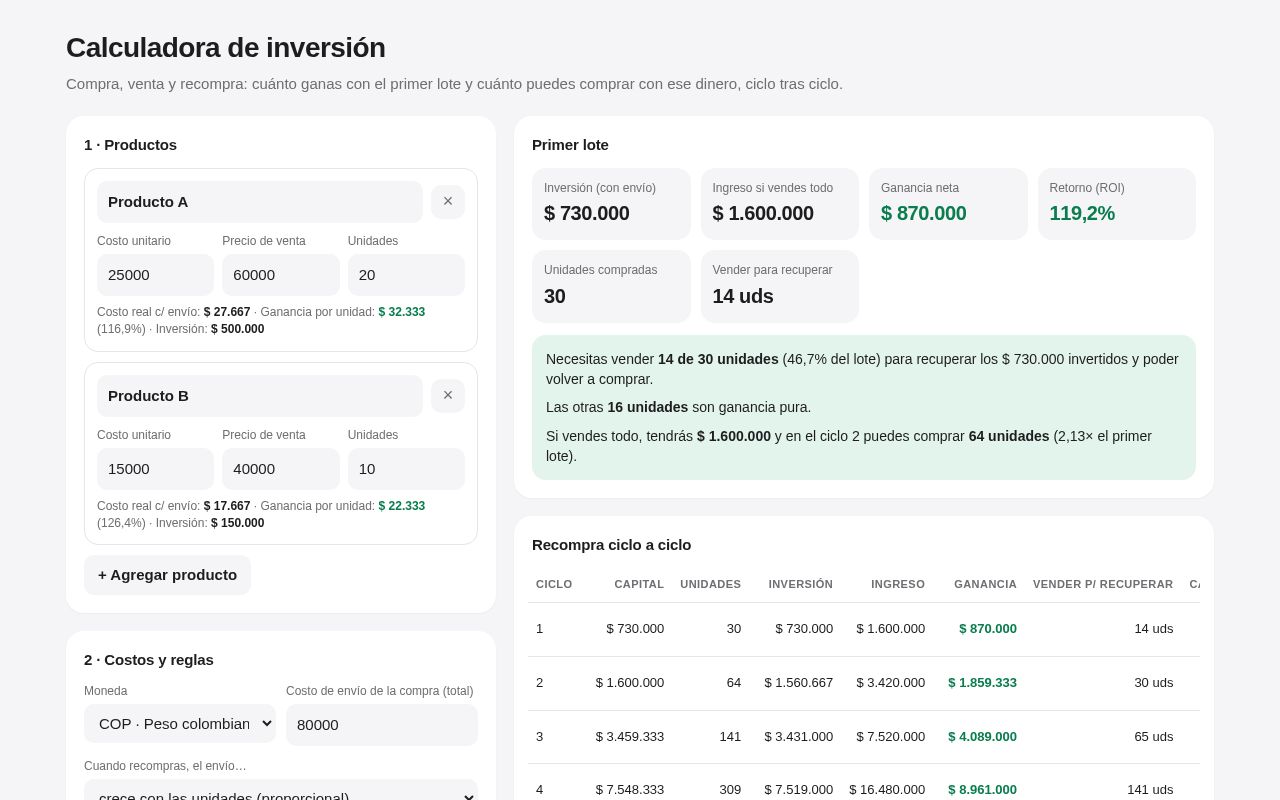Click the 2 · Costos y reglas heading
This screenshot has height=800, width=1280.
(x=149, y=660)
